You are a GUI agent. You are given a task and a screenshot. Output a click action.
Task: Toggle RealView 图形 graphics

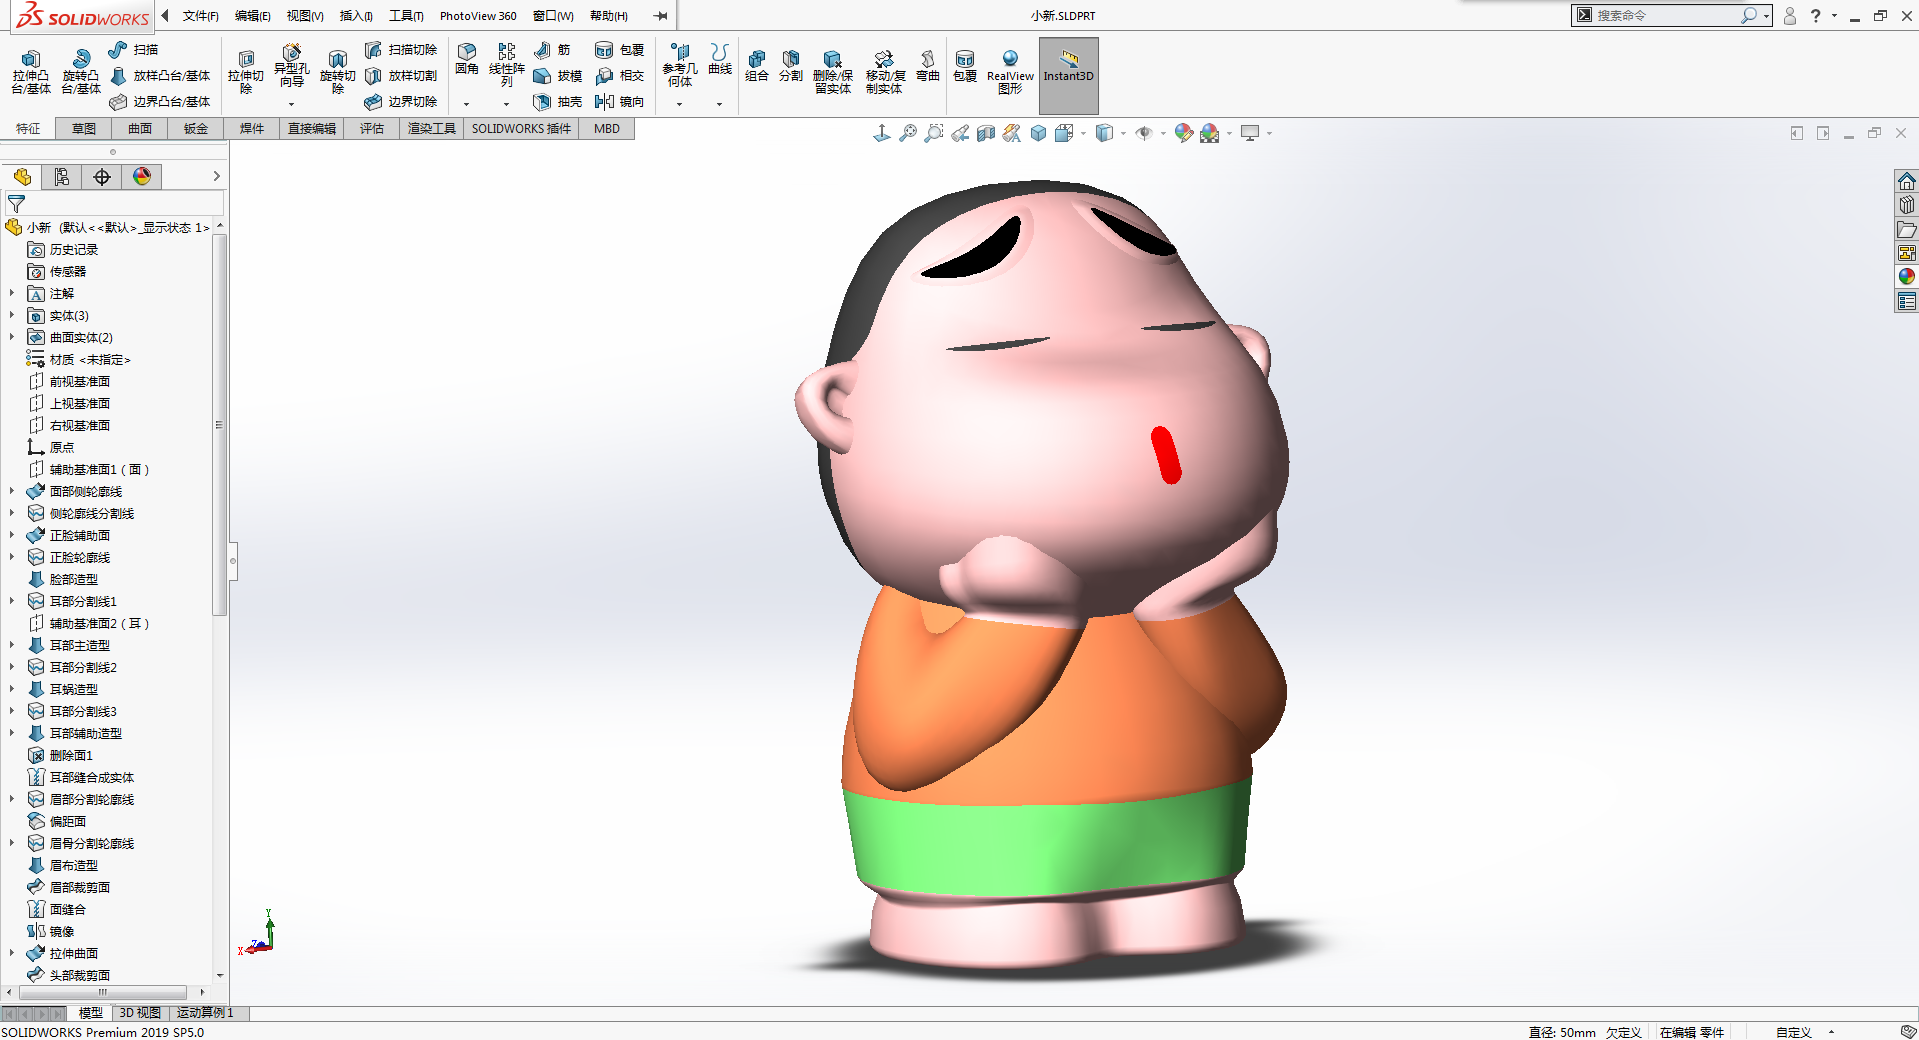[x=1010, y=71]
